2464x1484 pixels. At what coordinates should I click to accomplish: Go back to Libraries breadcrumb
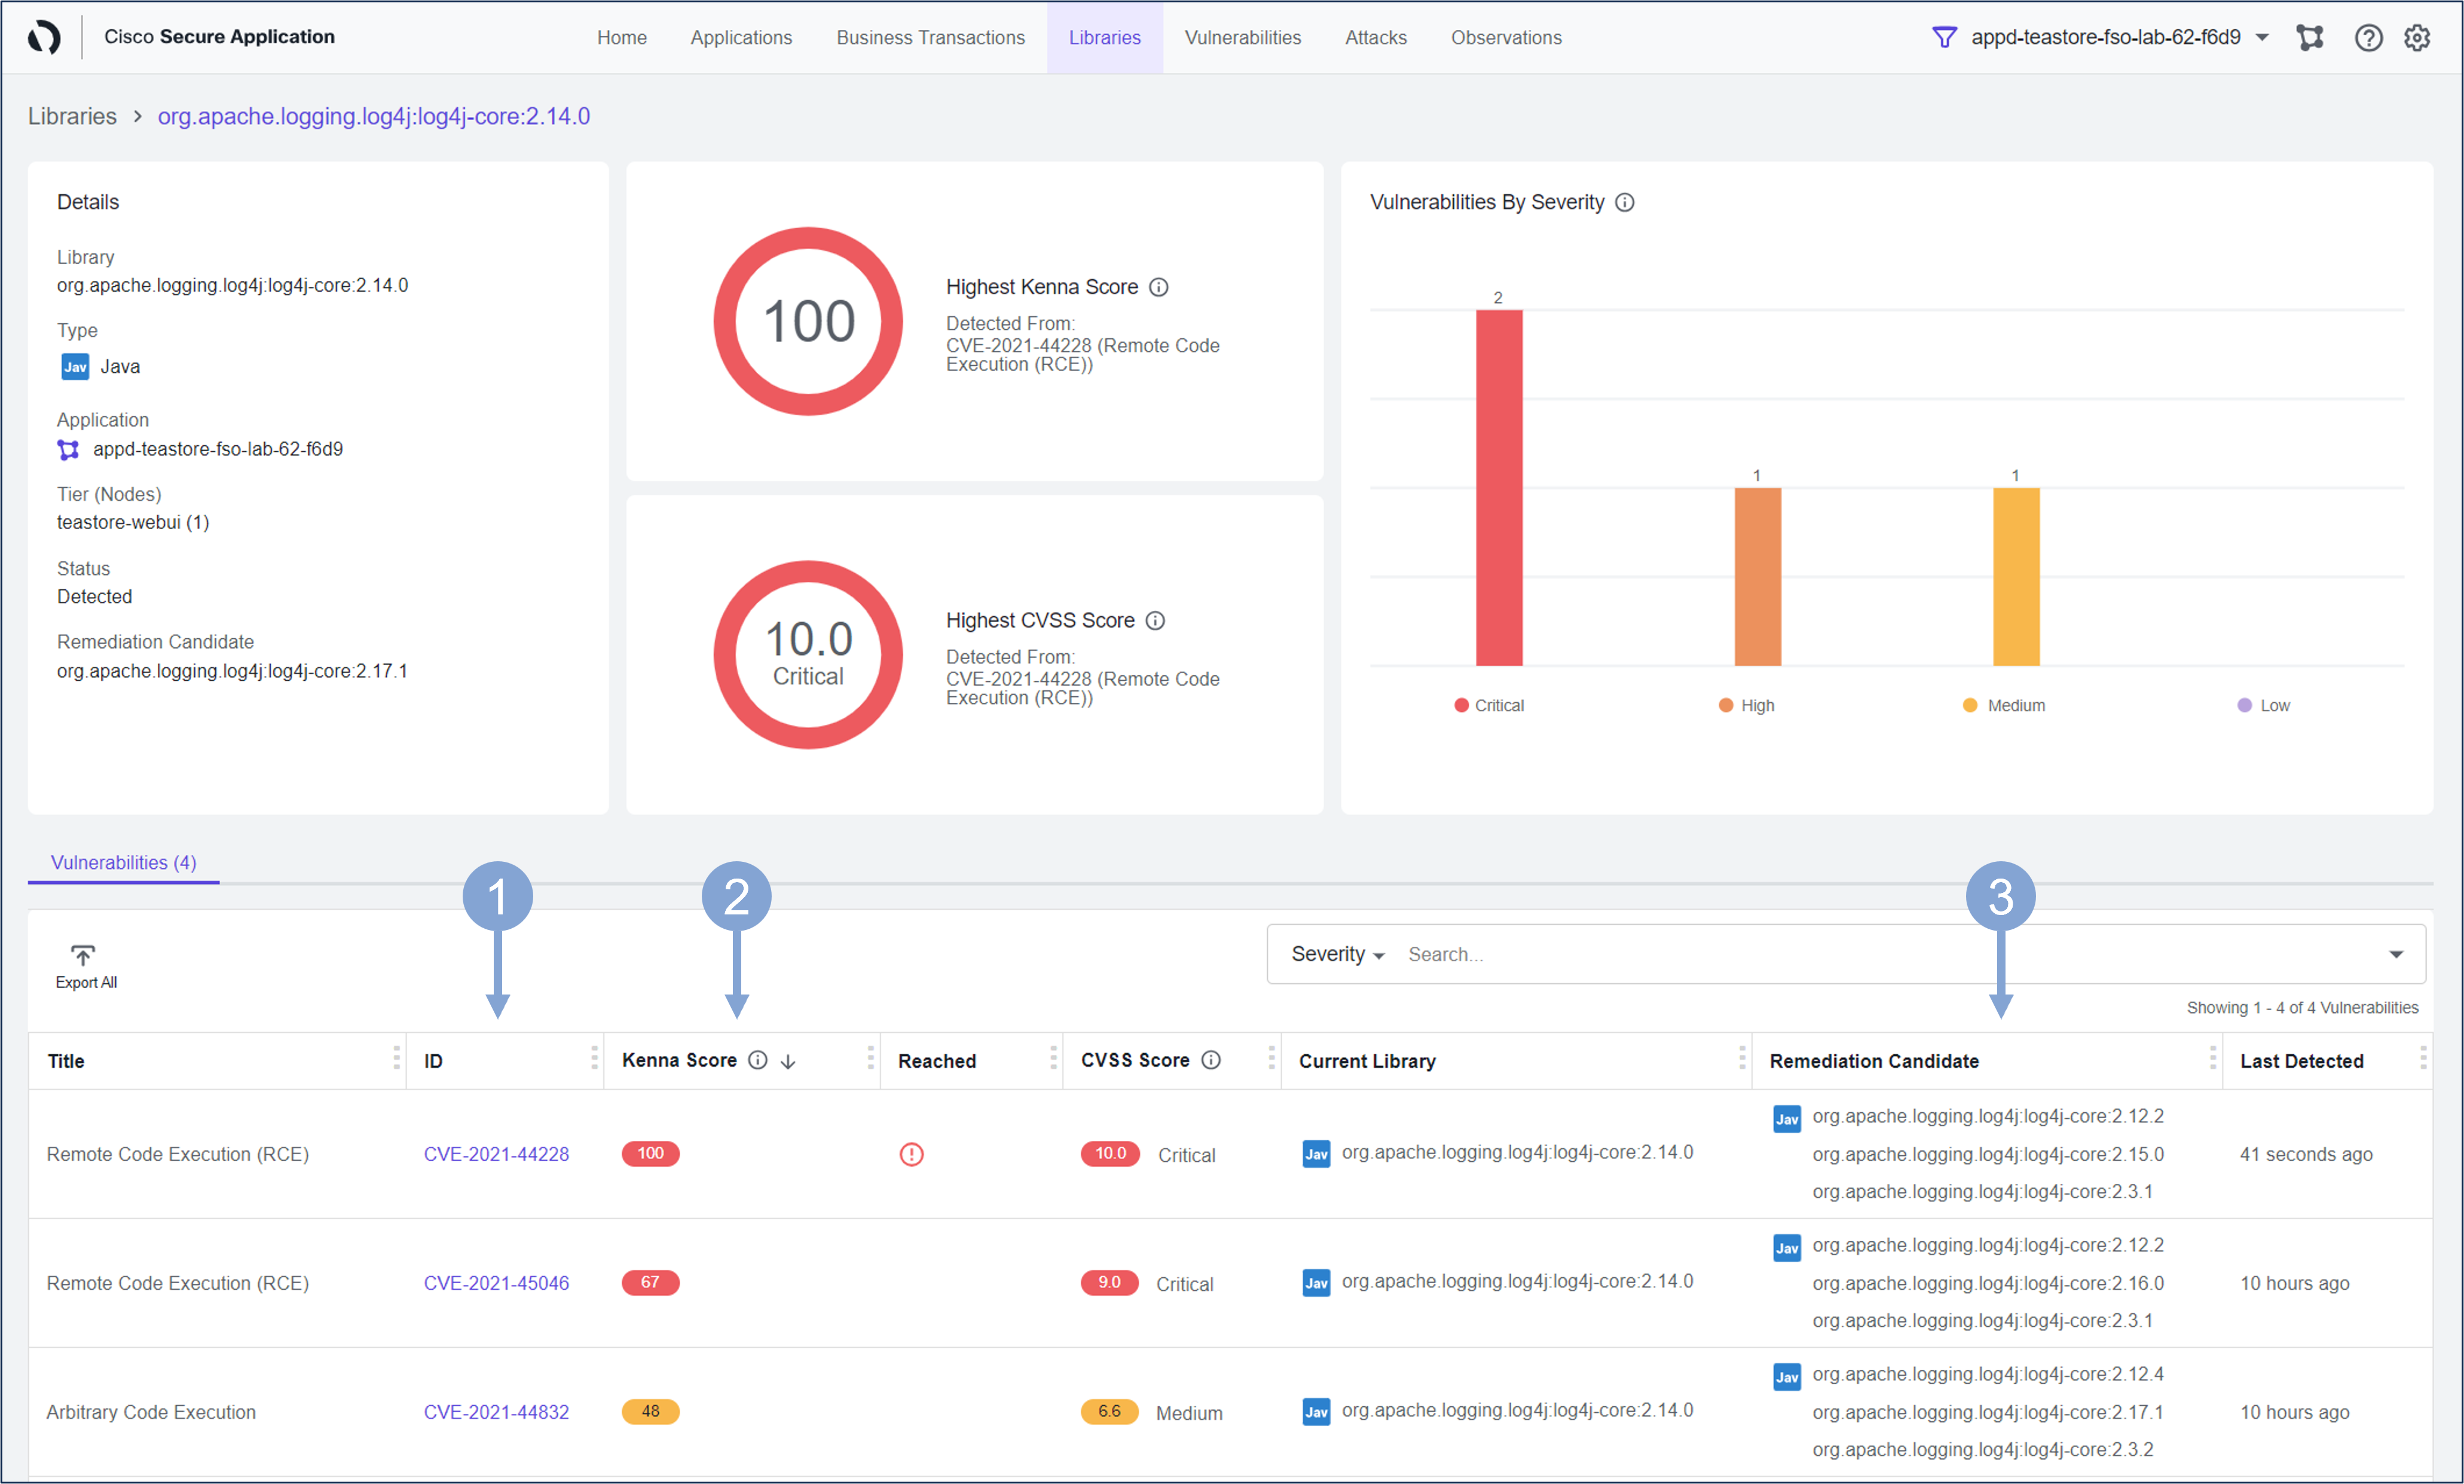coord(72,116)
